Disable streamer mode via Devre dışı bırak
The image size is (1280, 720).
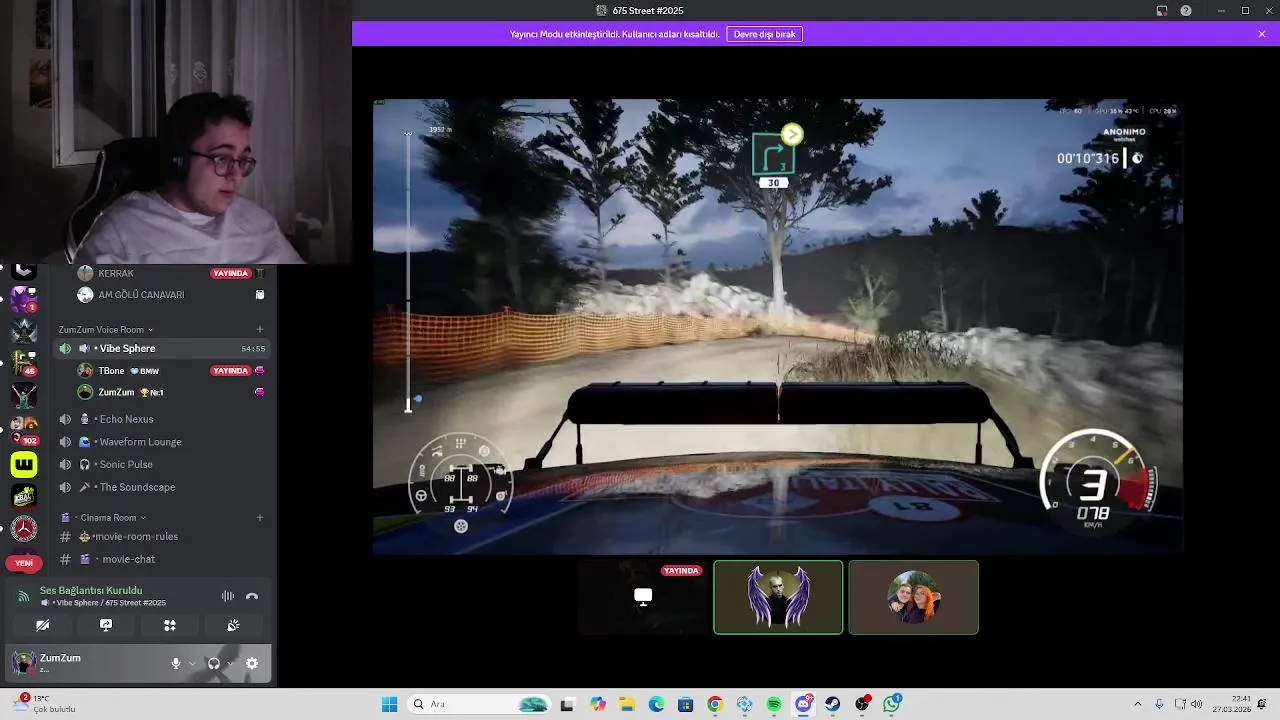click(764, 34)
